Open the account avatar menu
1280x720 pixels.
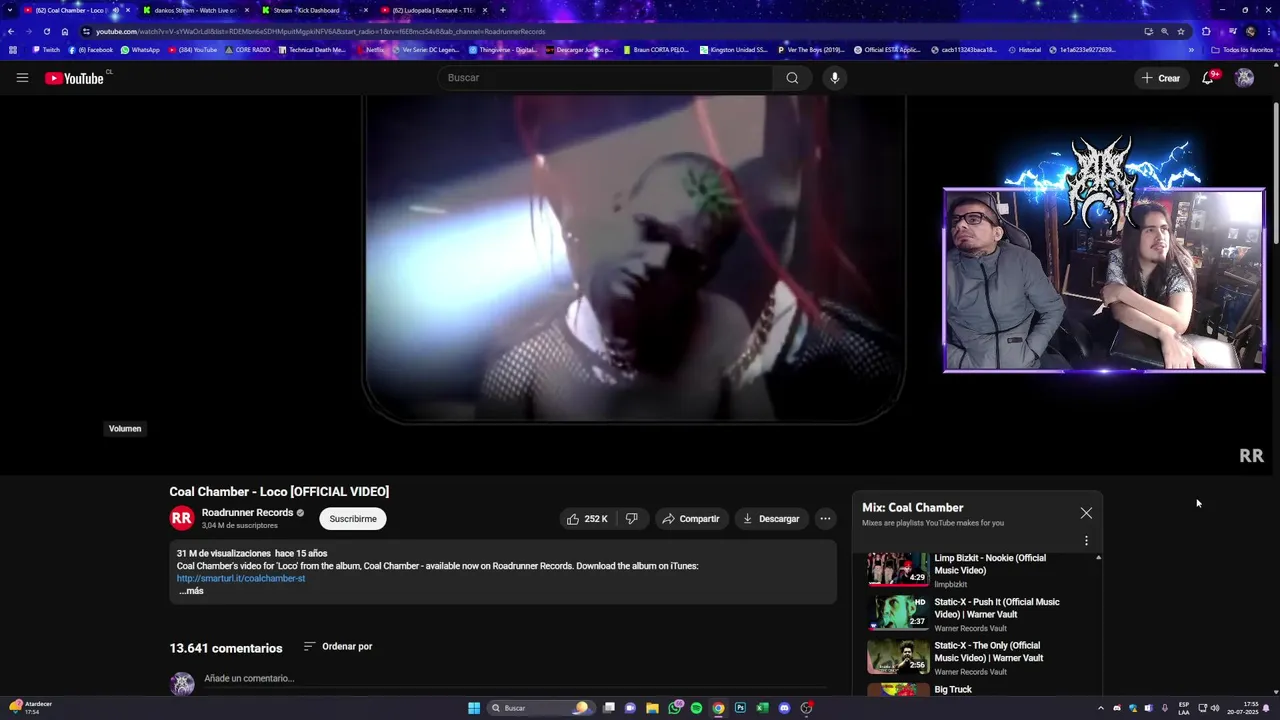[1244, 78]
